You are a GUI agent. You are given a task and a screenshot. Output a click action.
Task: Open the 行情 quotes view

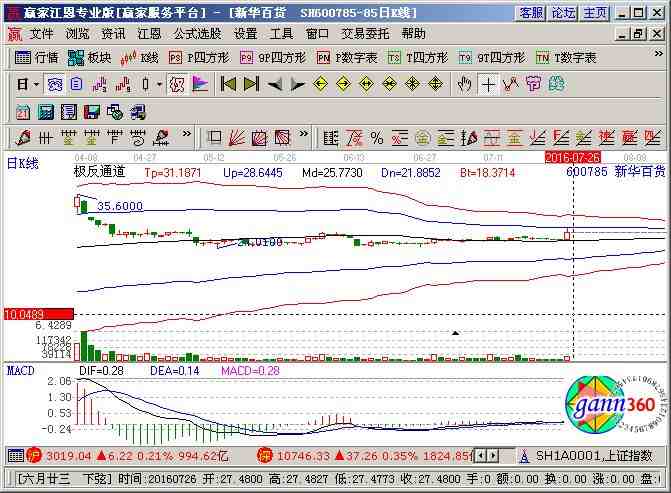pyautogui.click(x=36, y=57)
